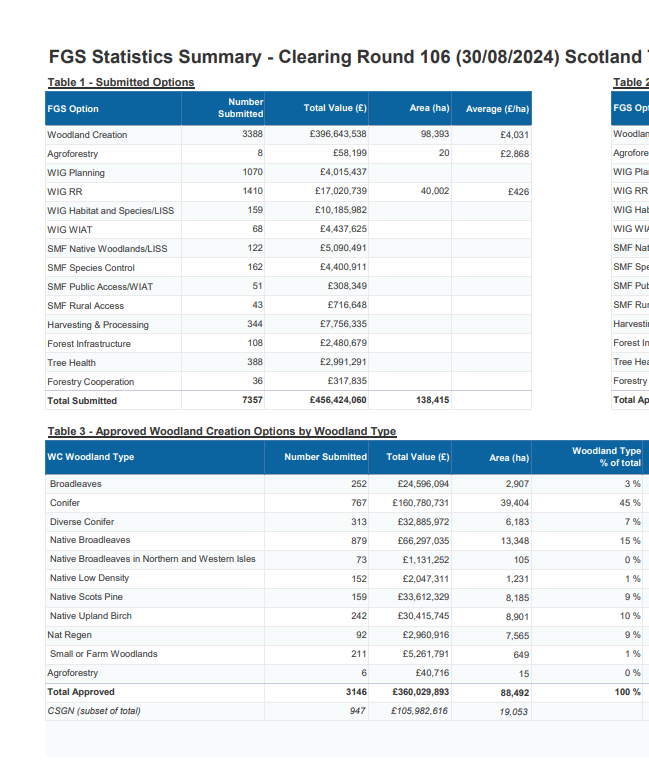This screenshot has height=779, width=649.
Task: Click the 'Small or Farm Woodlands' row label
Action: [x=104, y=654]
